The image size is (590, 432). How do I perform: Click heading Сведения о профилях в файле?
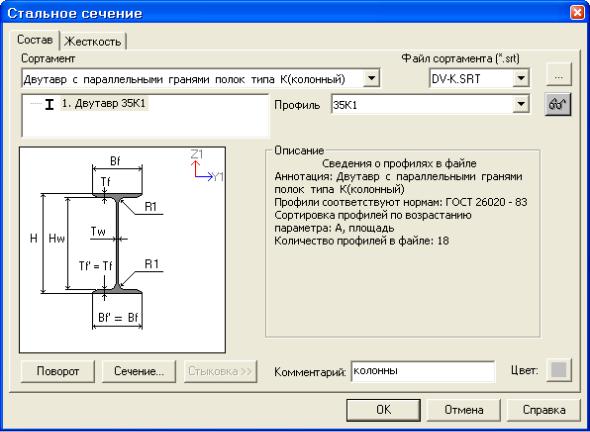point(399,164)
